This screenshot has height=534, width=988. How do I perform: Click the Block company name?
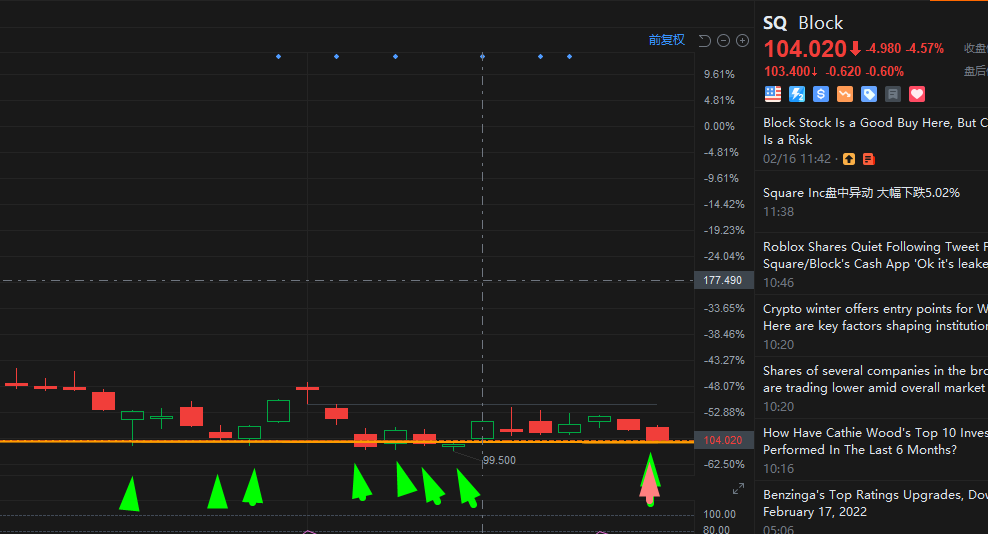tap(820, 23)
